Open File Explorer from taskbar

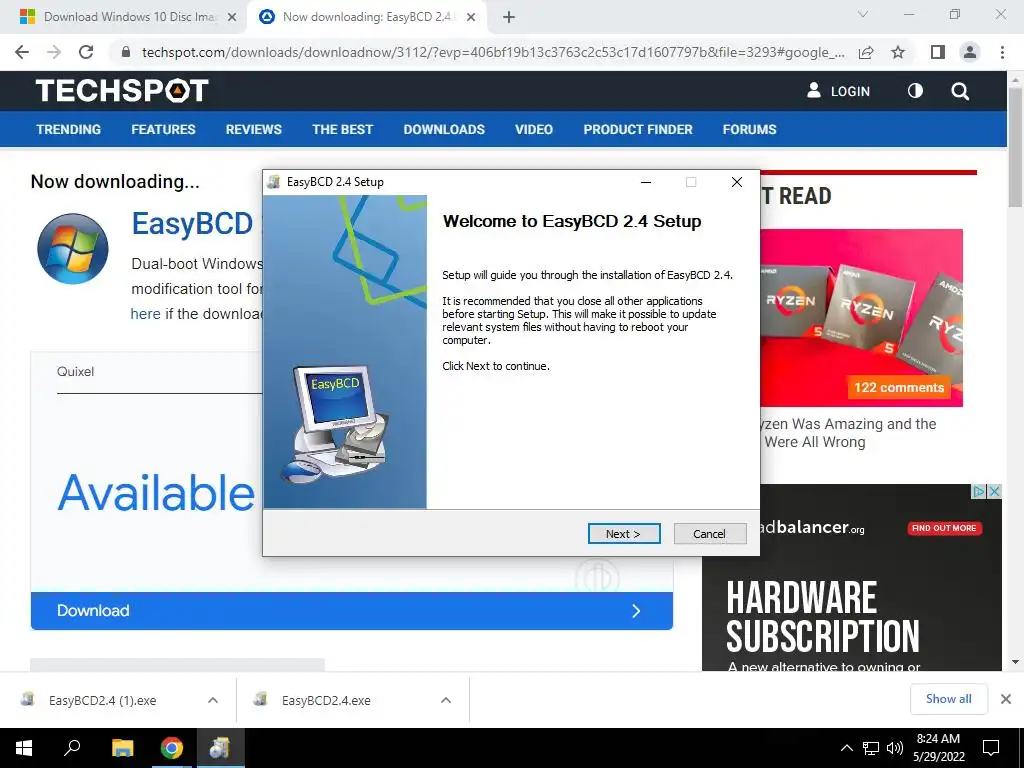pos(122,748)
